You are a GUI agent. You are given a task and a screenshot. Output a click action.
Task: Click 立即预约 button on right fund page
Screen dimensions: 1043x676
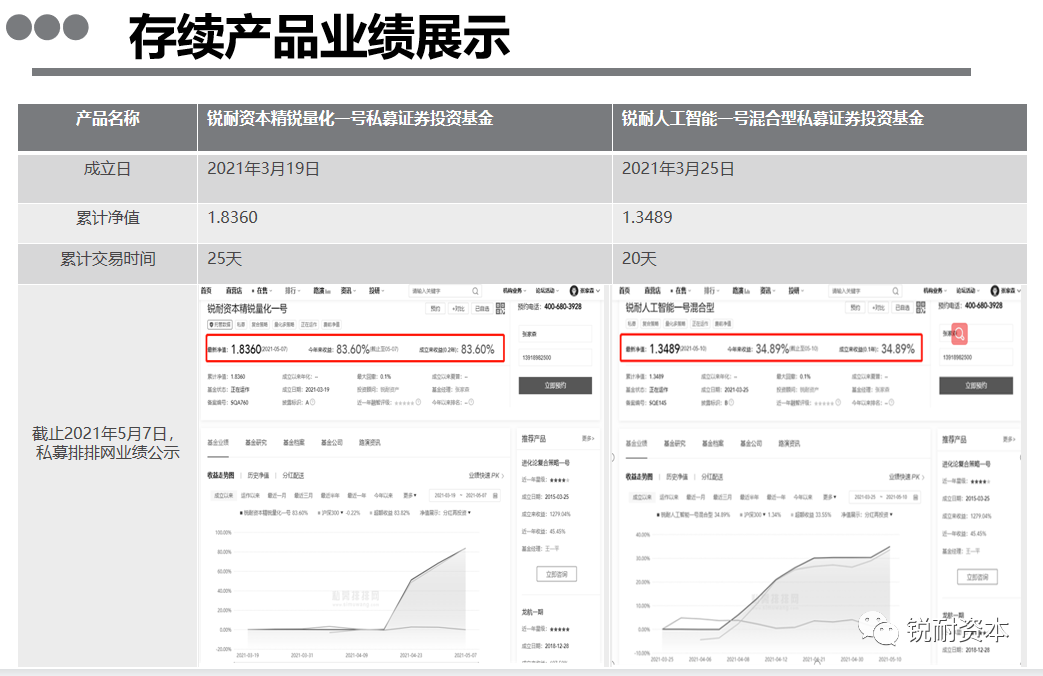(976, 386)
